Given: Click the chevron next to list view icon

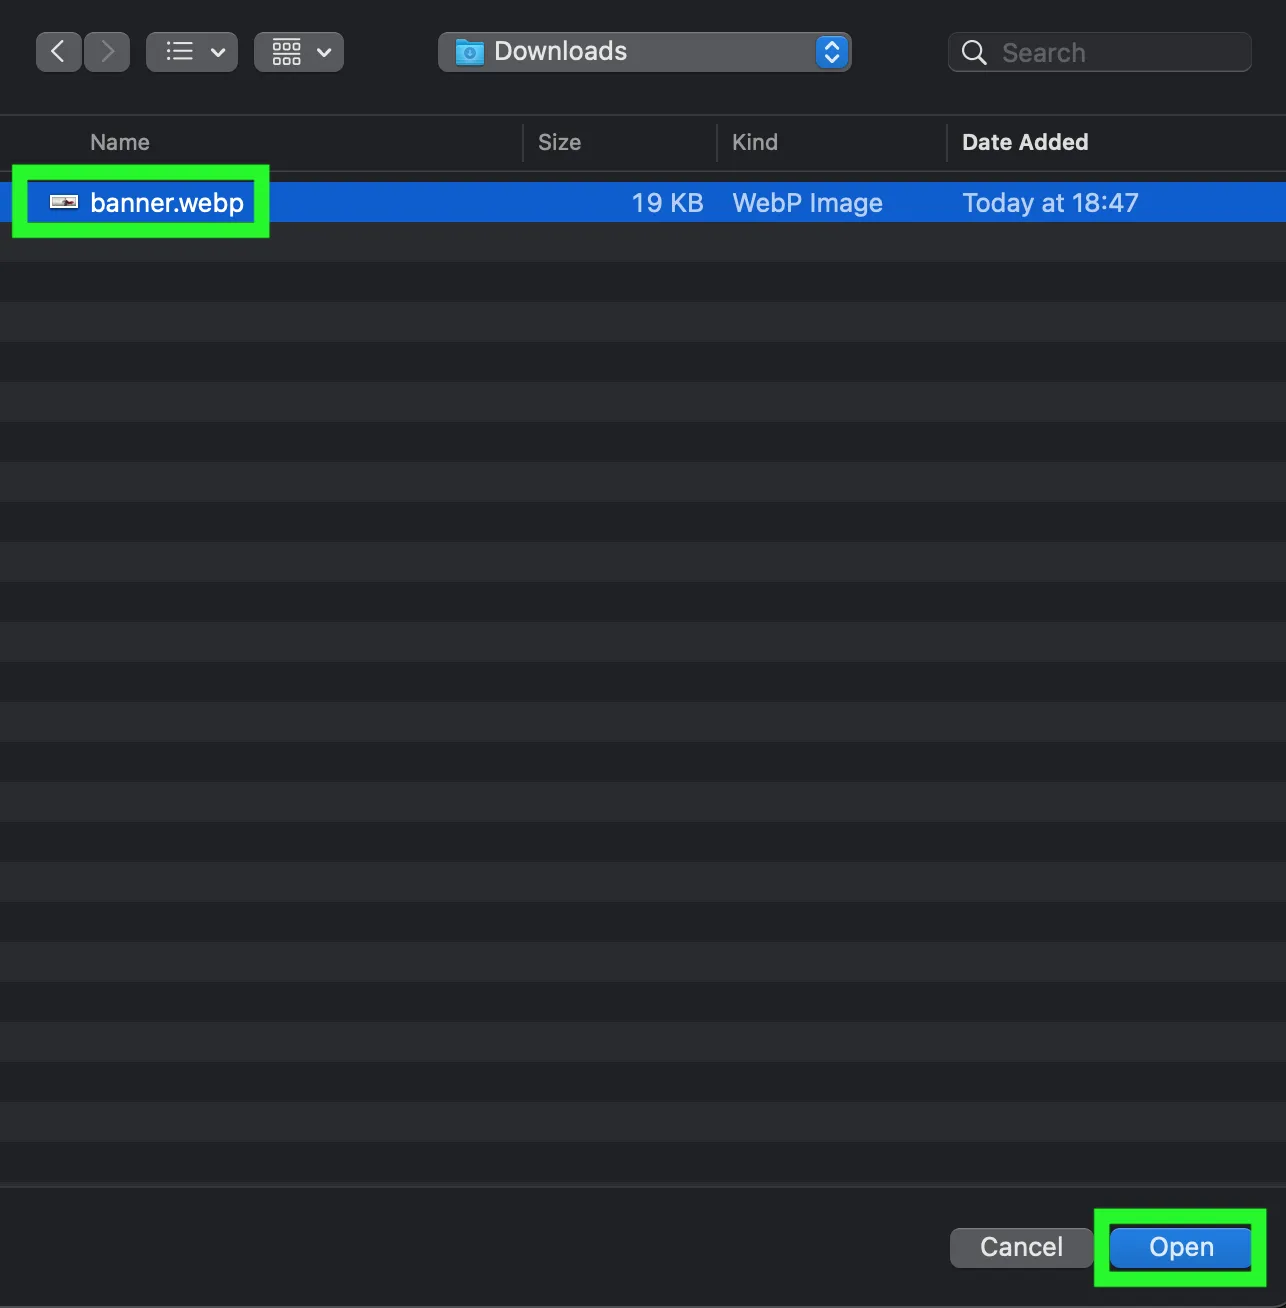Looking at the screenshot, I should tap(217, 52).
